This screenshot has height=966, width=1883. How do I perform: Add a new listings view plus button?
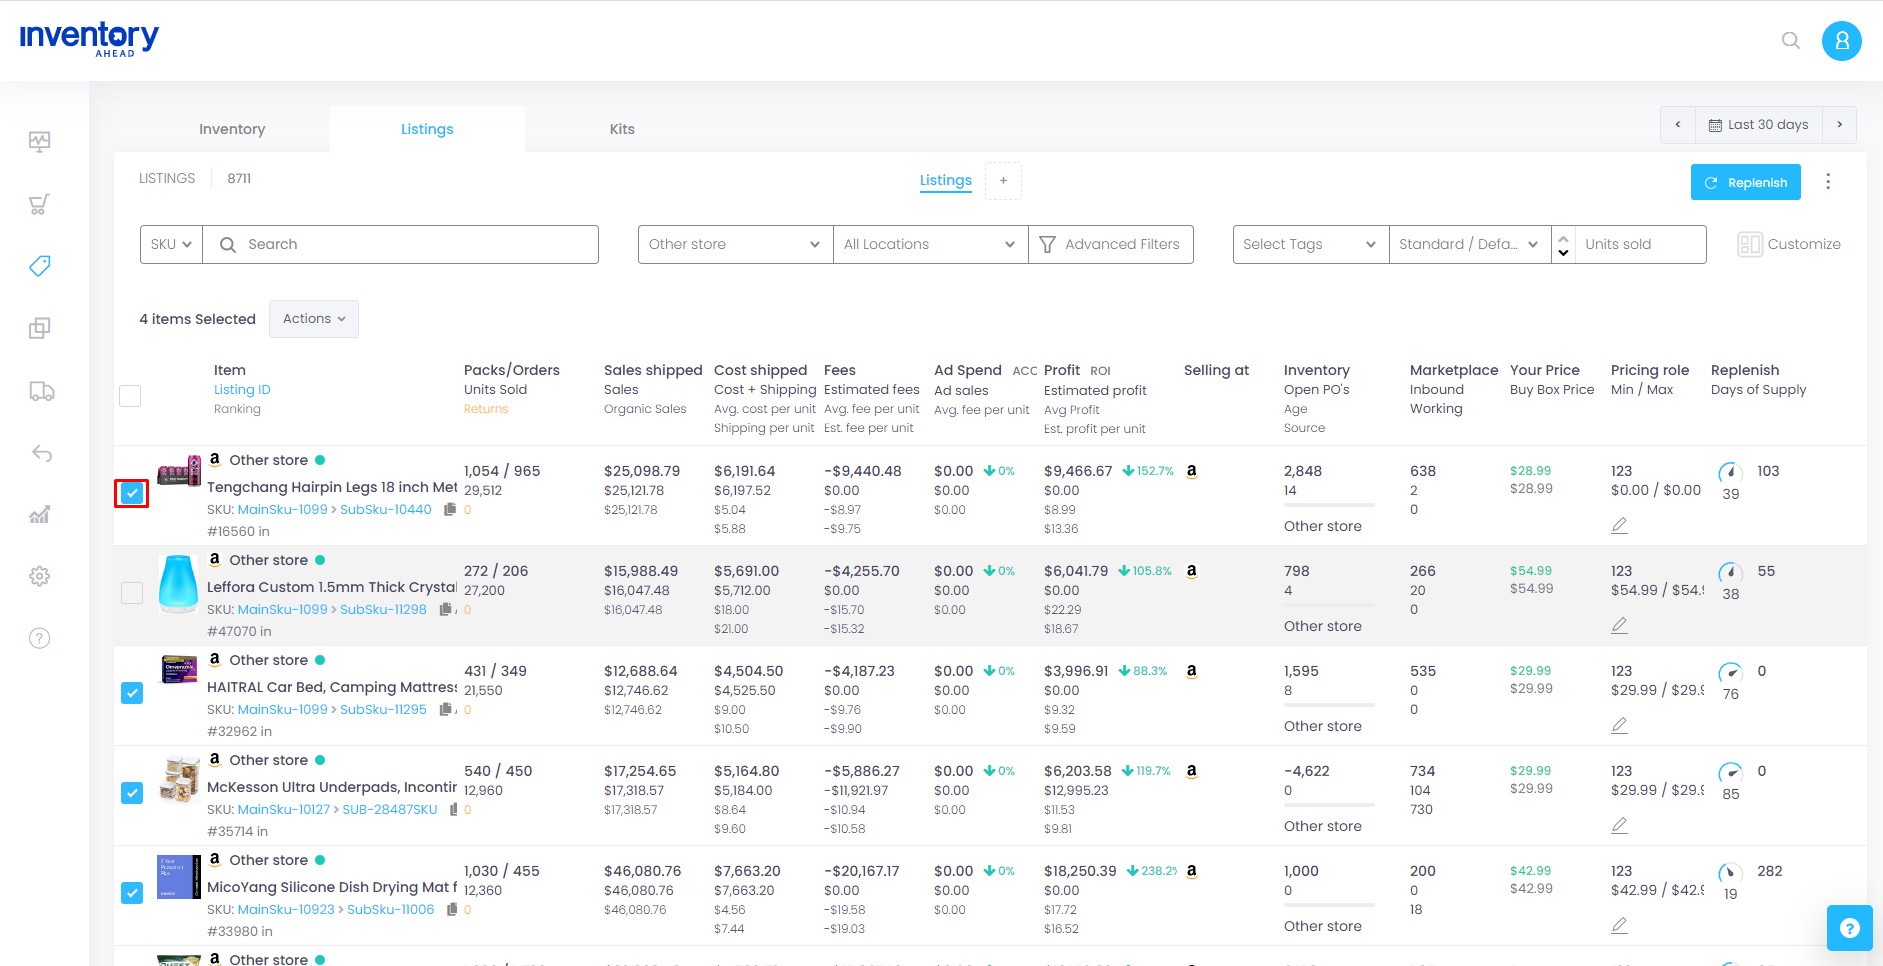point(1003,181)
